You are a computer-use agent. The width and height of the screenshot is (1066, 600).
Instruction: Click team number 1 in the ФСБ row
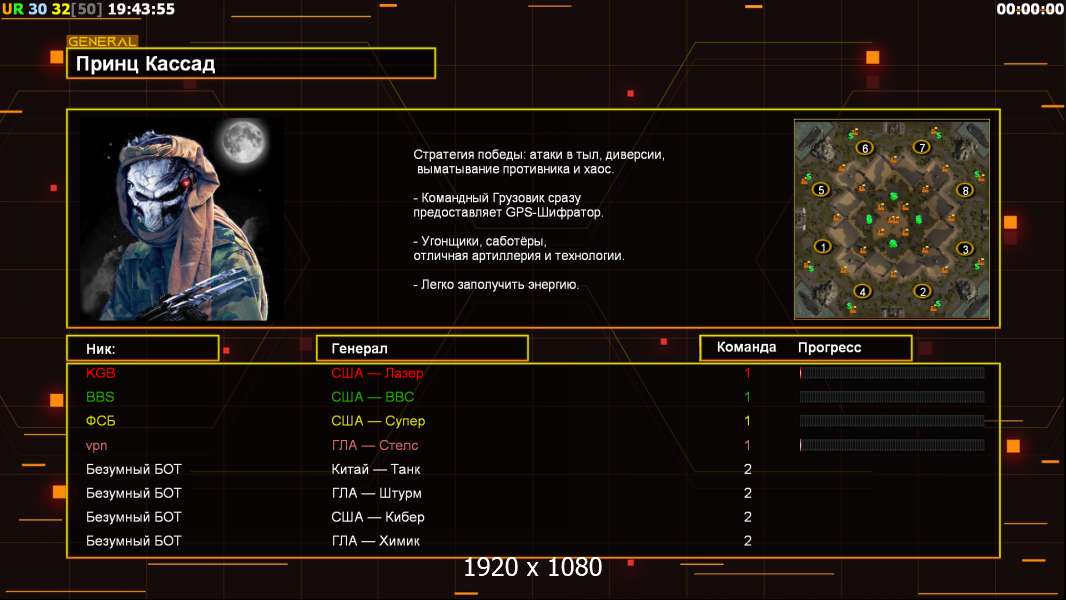coord(747,421)
